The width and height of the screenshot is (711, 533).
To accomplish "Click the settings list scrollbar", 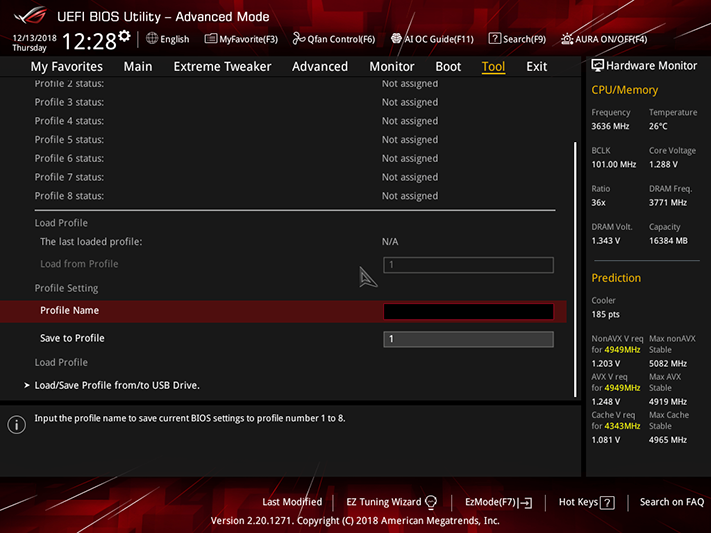I will pos(575,269).
